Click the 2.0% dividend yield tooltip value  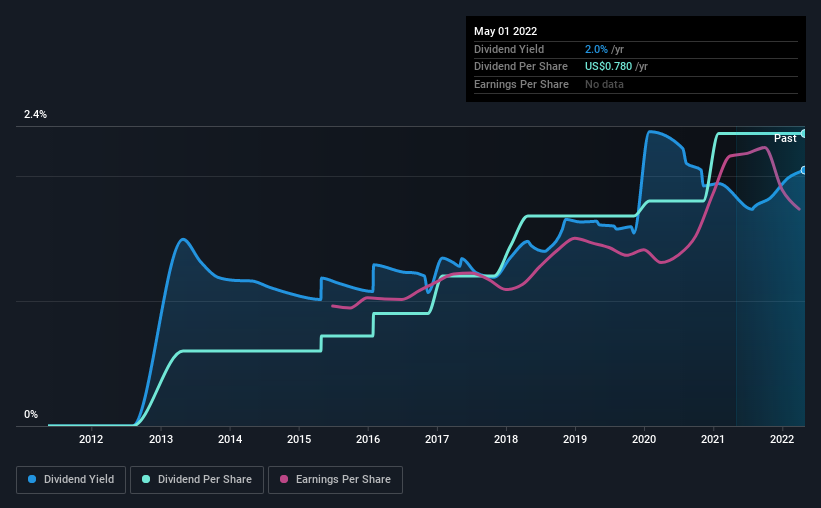tap(597, 49)
